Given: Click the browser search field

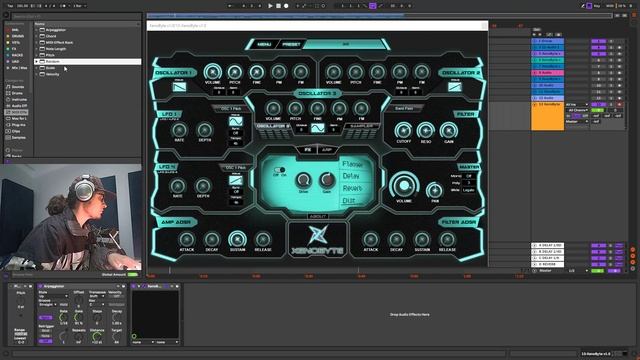Looking at the screenshot, I should pyautogui.click(x=76, y=16).
